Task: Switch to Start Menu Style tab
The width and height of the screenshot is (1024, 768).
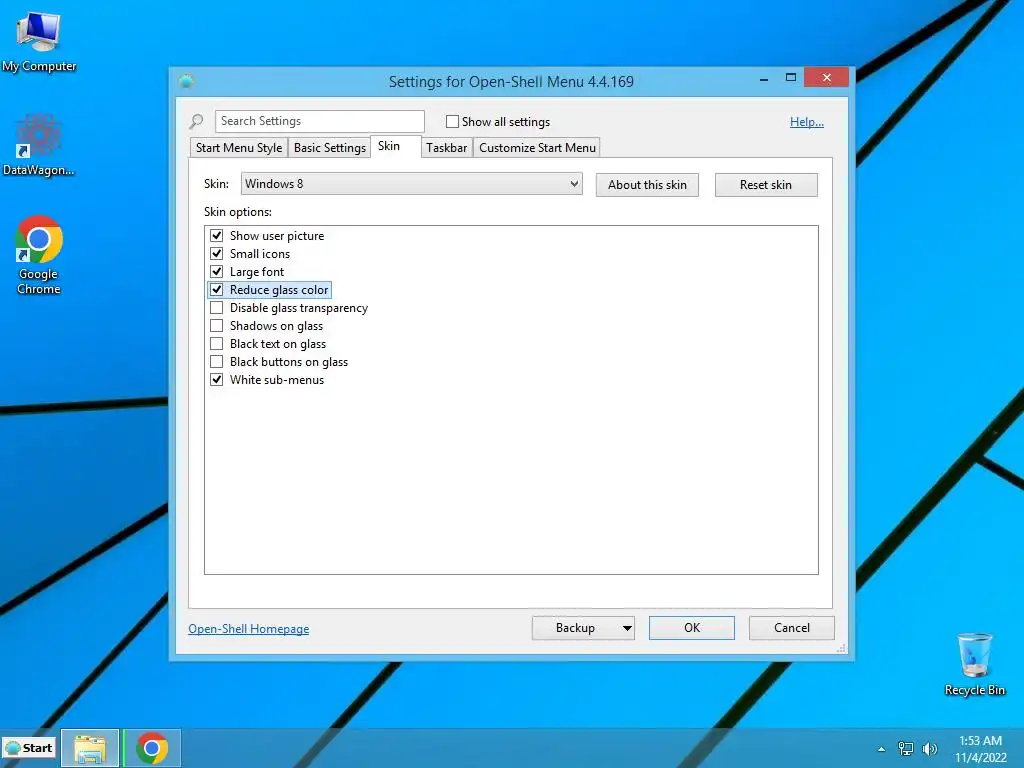Action: pos(239,148)
